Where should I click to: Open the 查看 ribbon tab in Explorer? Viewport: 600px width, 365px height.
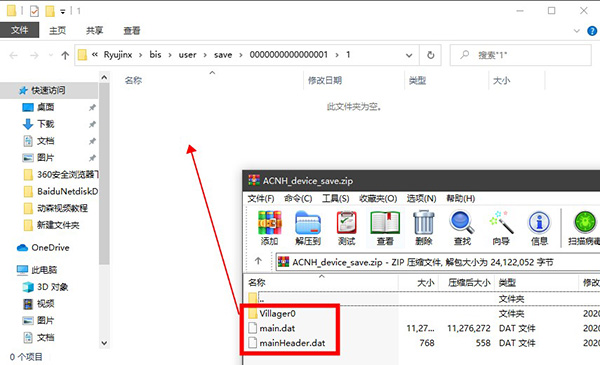[x=132, y=31]
